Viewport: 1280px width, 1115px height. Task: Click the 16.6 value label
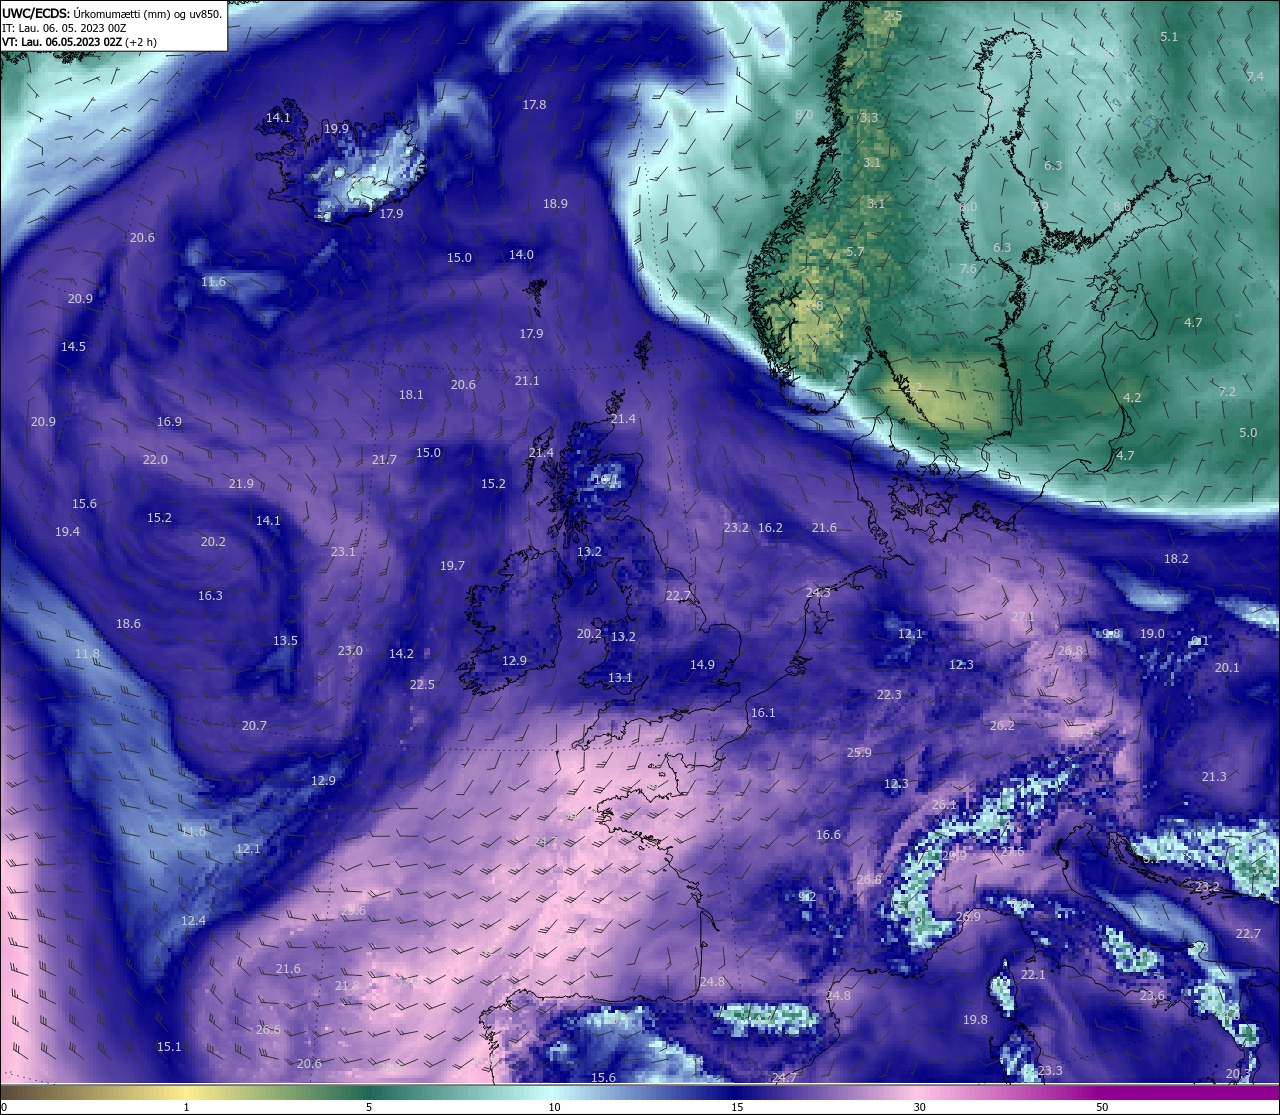[x=828, y=835]
